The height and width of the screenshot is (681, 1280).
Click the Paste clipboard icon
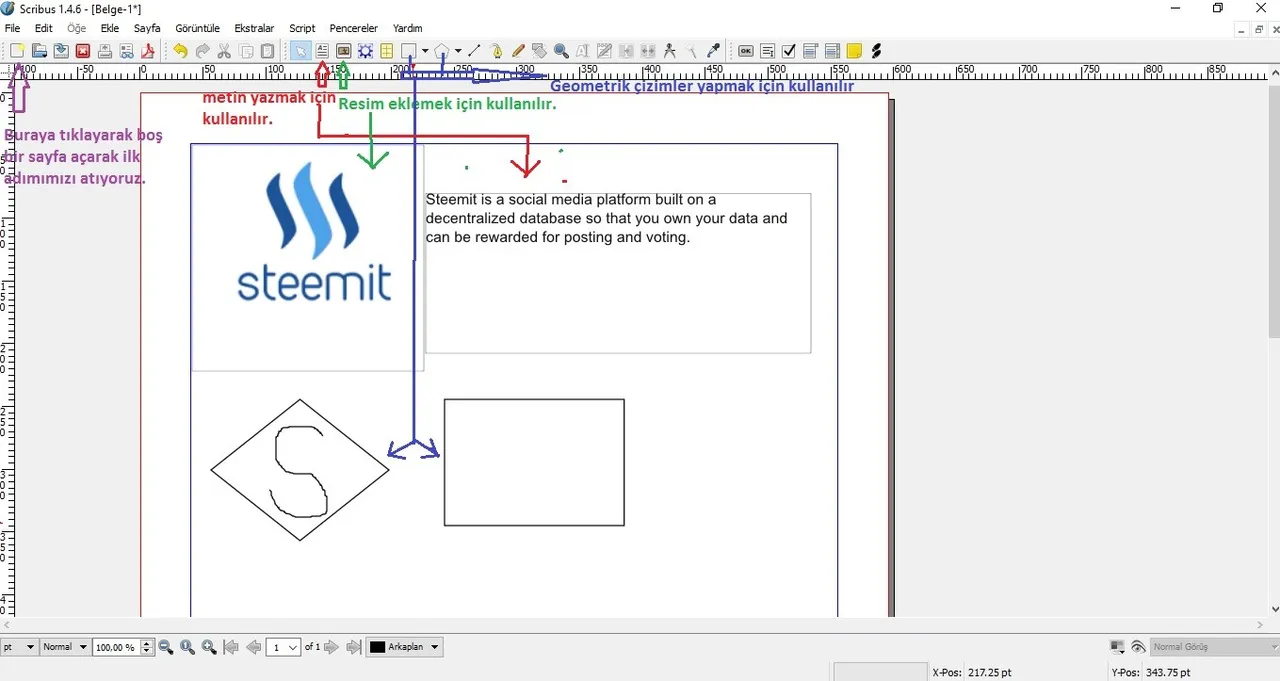click(x=268, y=51)
